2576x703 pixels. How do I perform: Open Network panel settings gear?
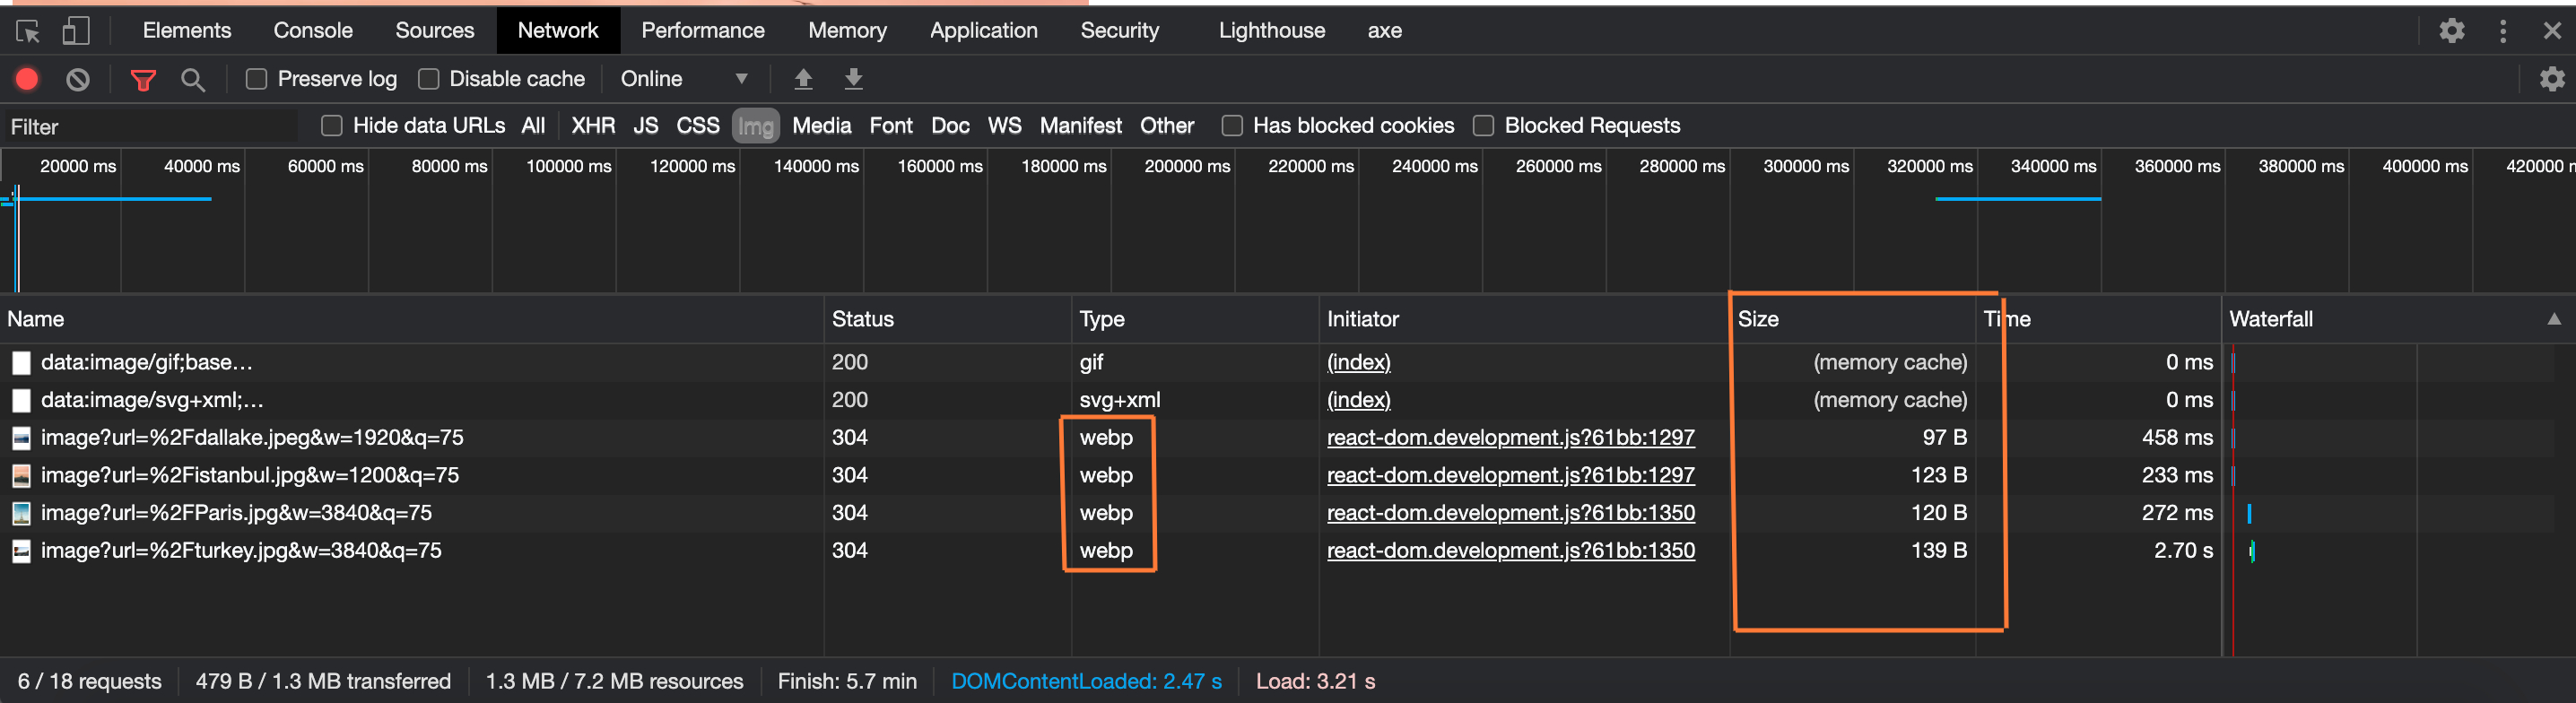click(2552, 79)
